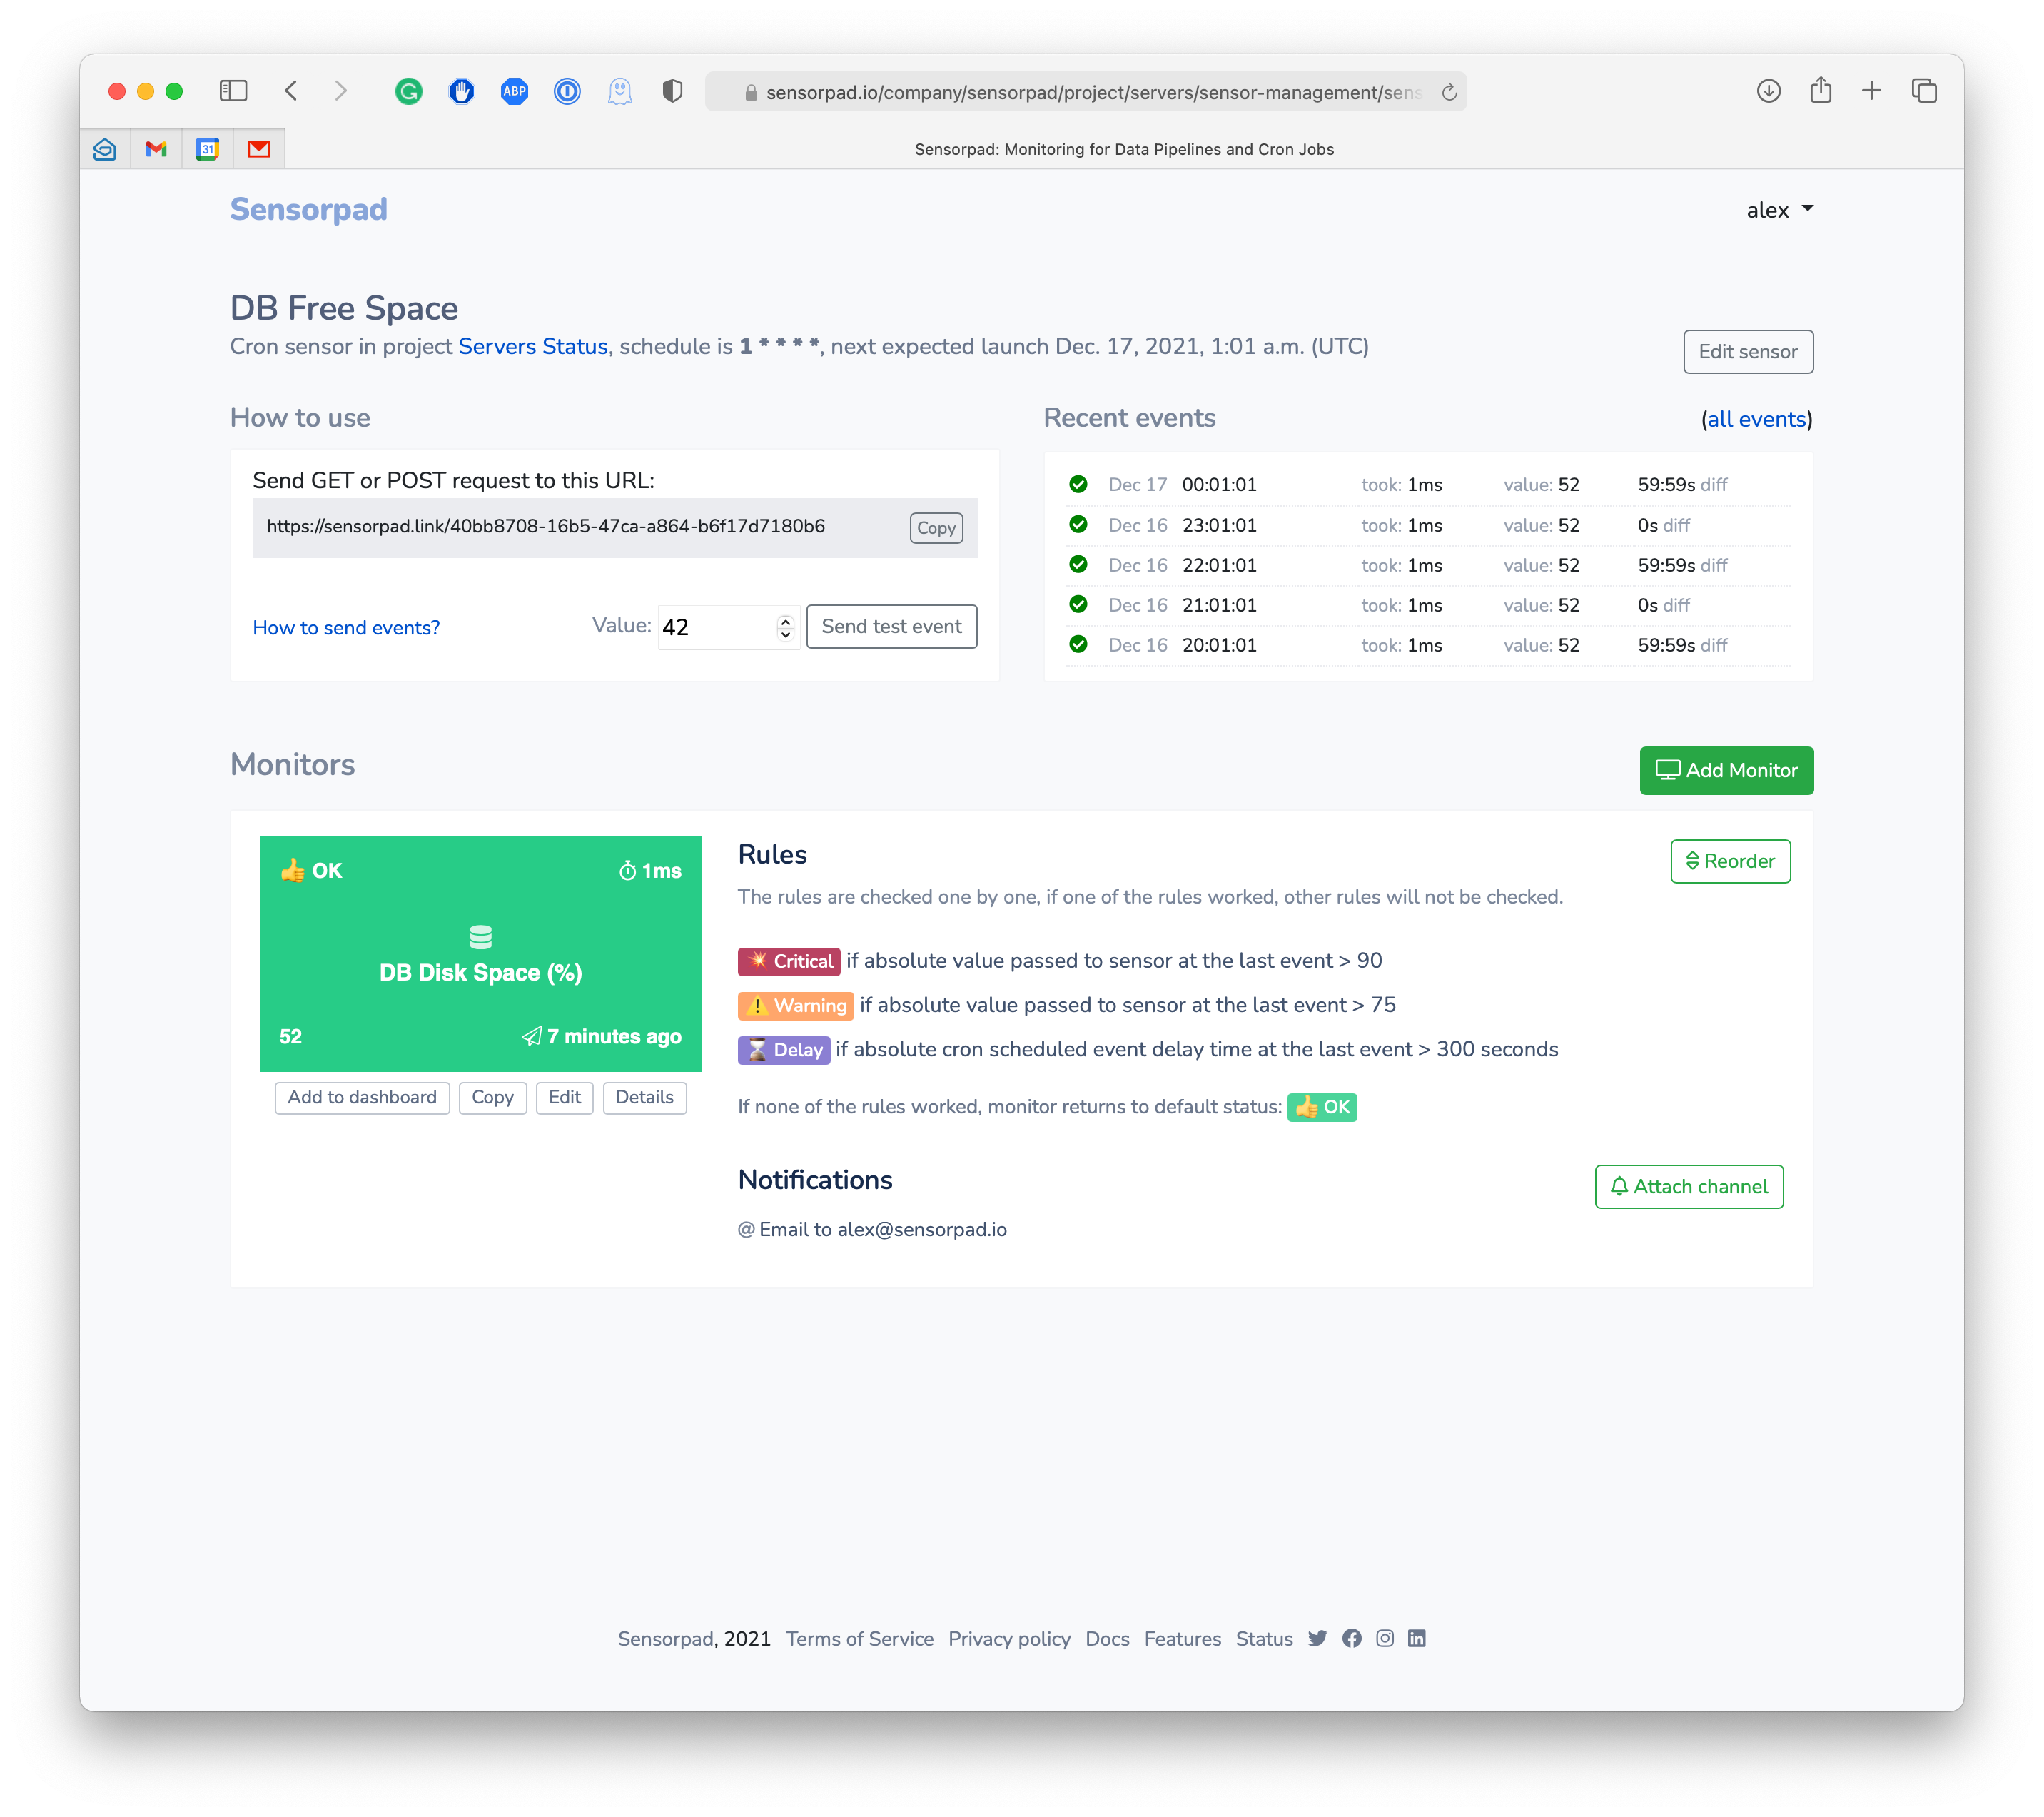Click the Instagram icon in footer
The width and height of the screenshot is (2044, 1817).
coord(1384,1638)
